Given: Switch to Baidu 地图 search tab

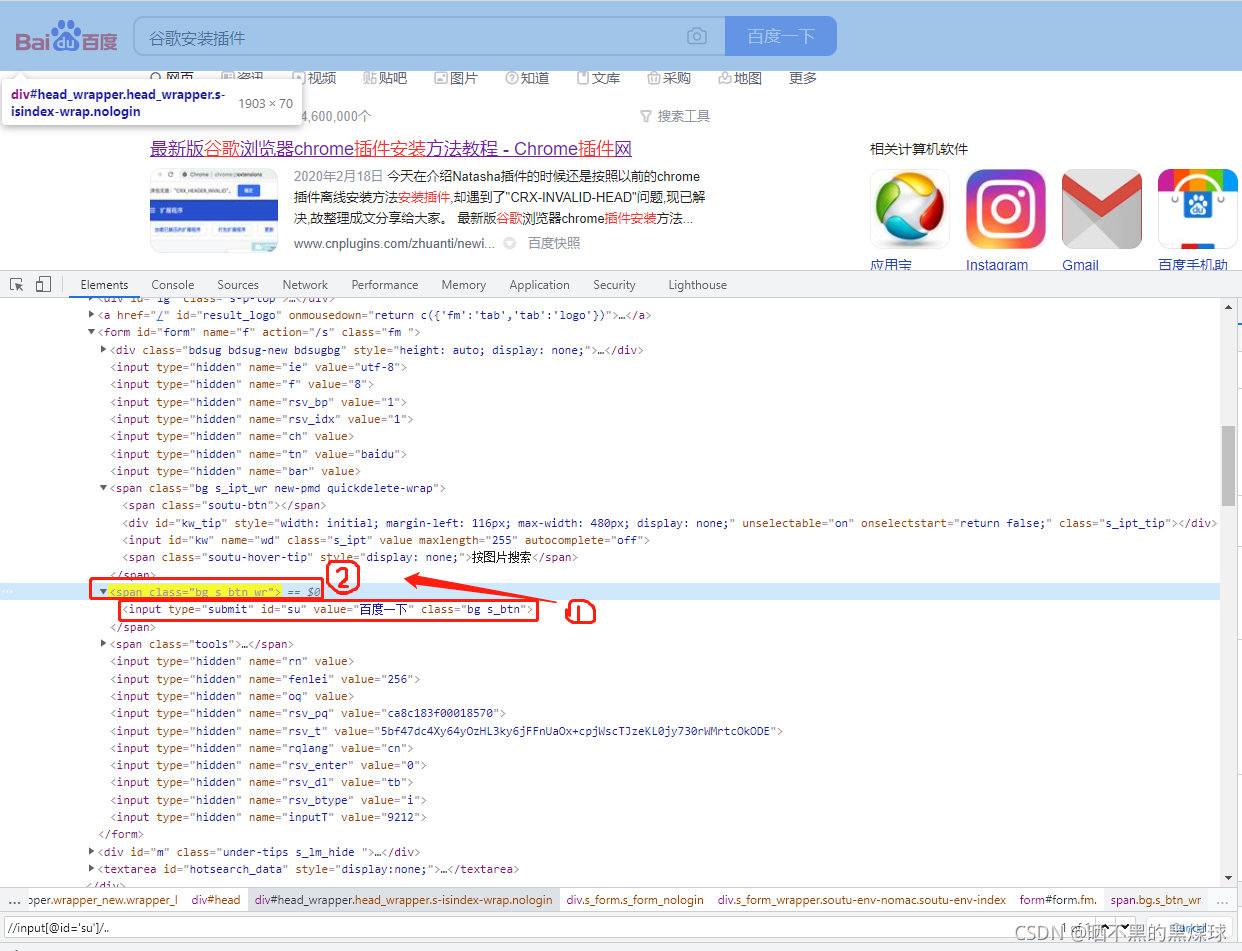Looking at the screenshot, I should (740, 78).
